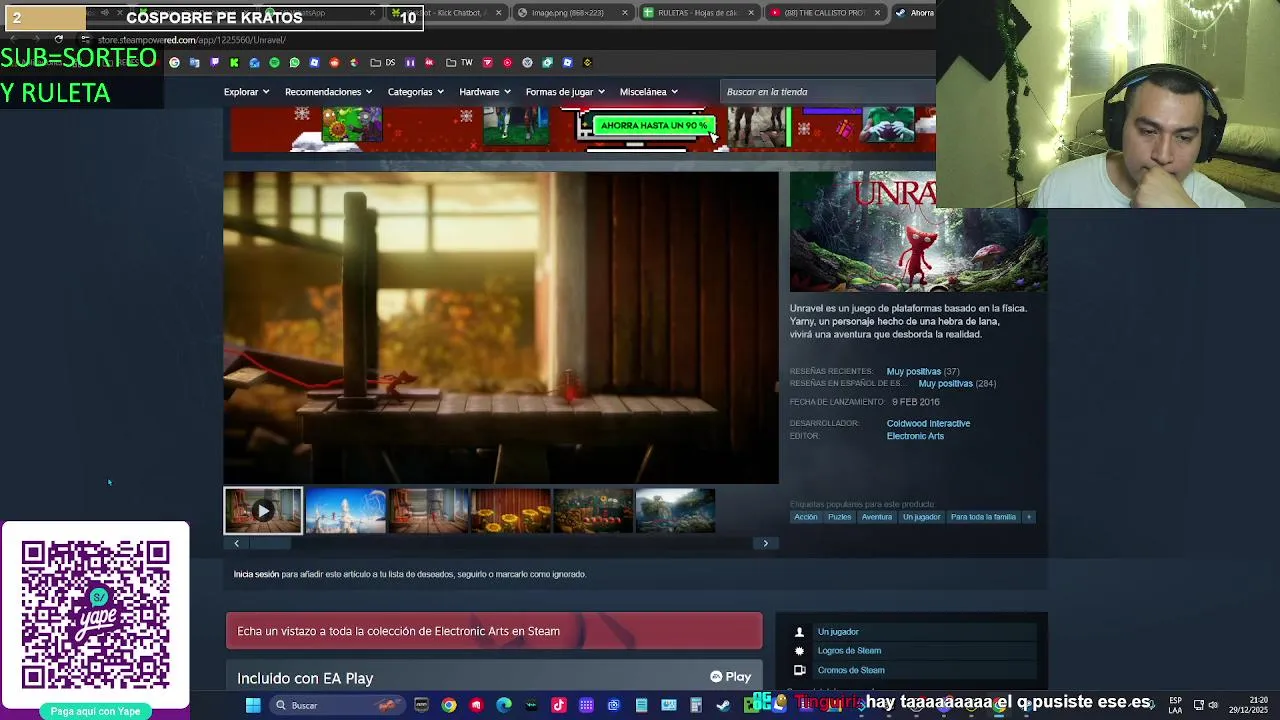
Task: Click the browser address bar URL
Action: coord(190,40)
